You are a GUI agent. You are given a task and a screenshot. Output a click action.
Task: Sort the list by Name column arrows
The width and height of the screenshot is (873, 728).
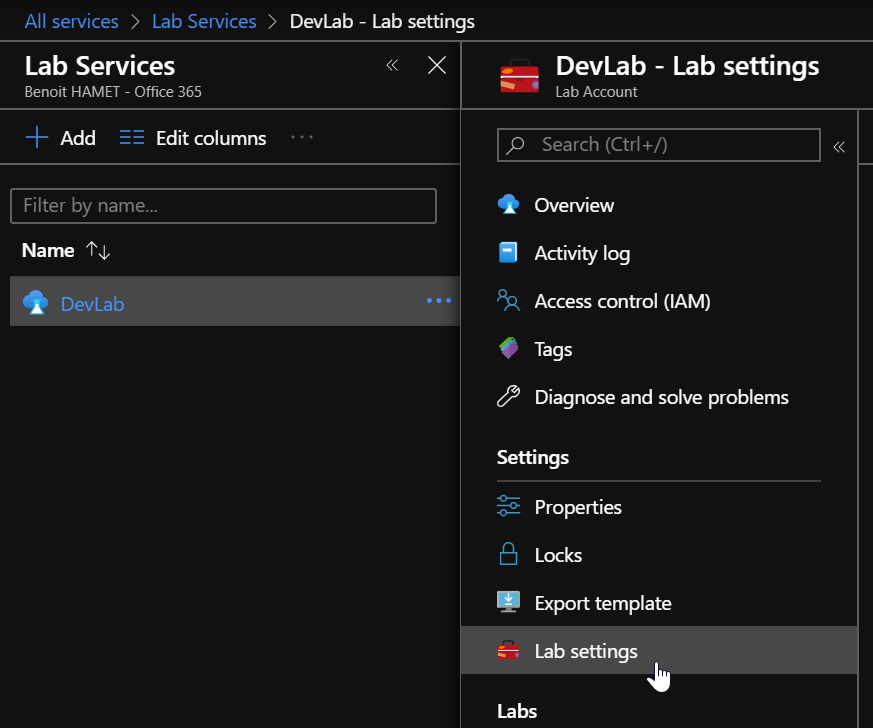pyautogui.click(x=98, y=251)
